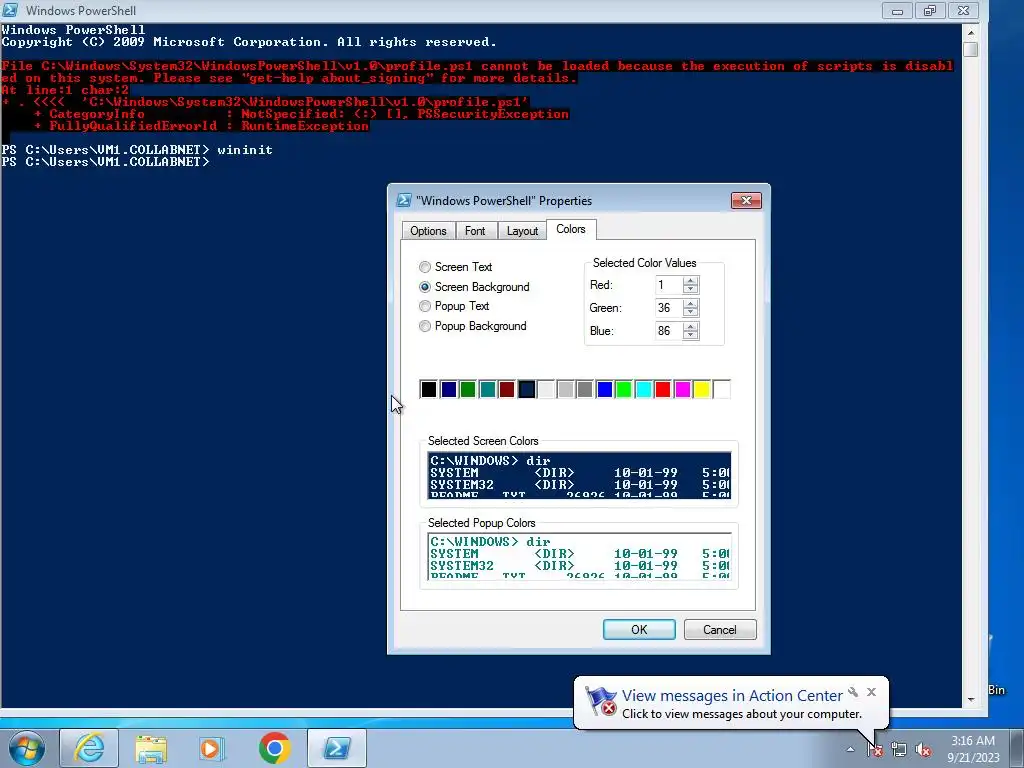This screenshot has height=768, width=1024.
Task: Switch to the Font tab
Action: 475,231
